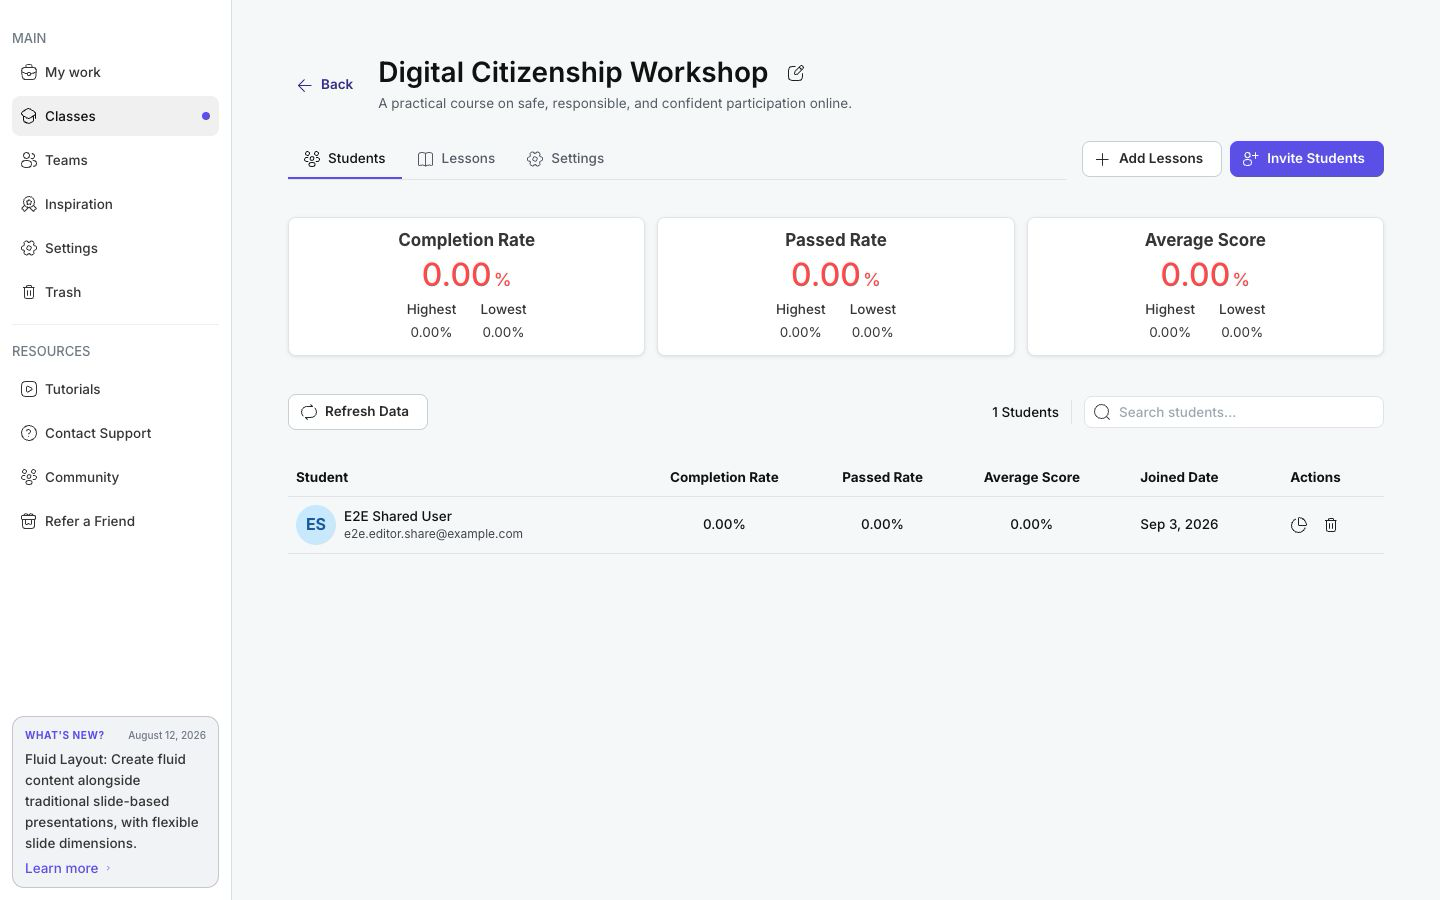The width and height of the screenshot is (1440, 900).
Task: Click the 1 Students count label
Action: click(x=1025, y=412)
